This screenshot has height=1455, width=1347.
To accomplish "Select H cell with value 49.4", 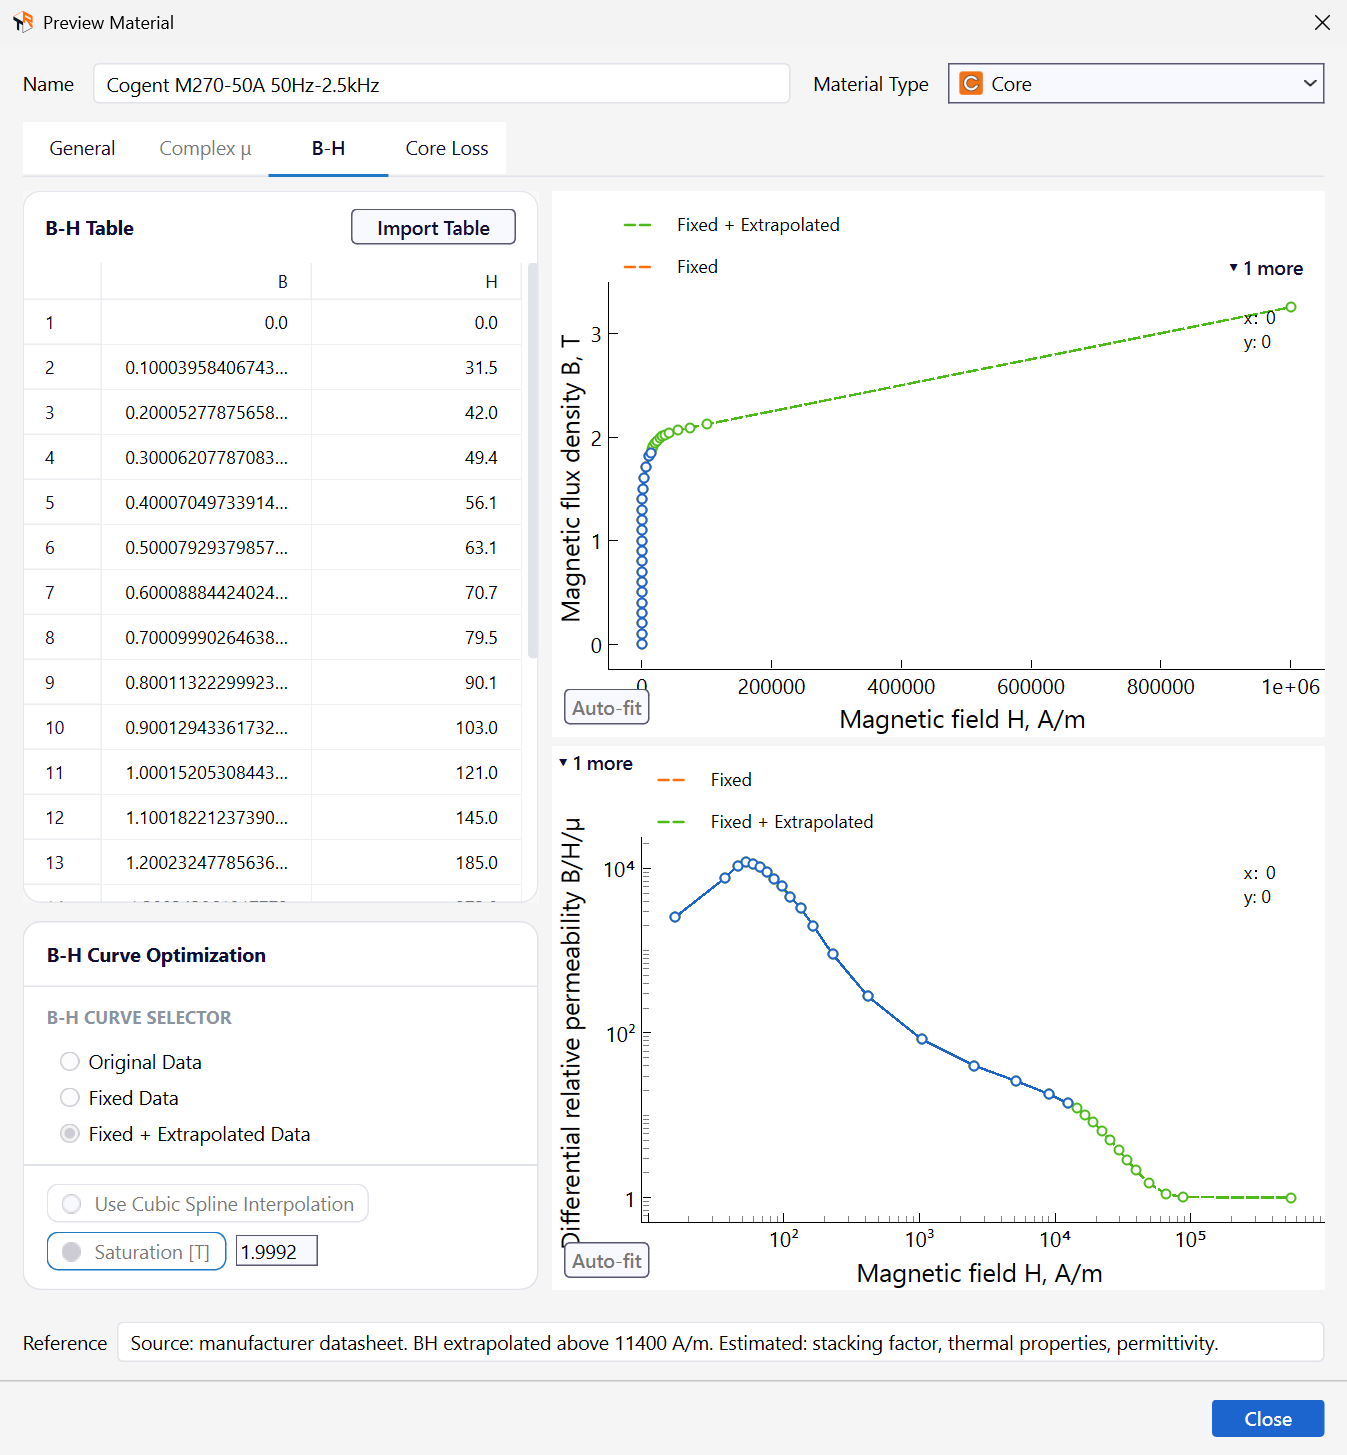I will point(416,458).
